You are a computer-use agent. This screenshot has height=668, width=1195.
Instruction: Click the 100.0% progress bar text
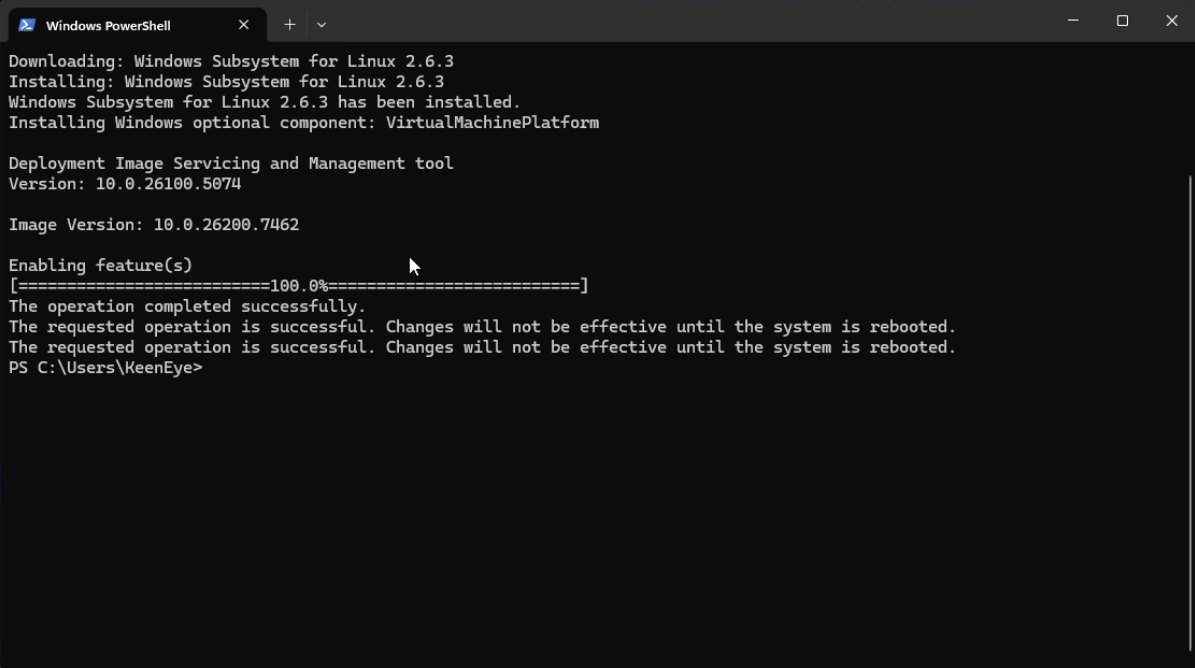tap(298, 286)
